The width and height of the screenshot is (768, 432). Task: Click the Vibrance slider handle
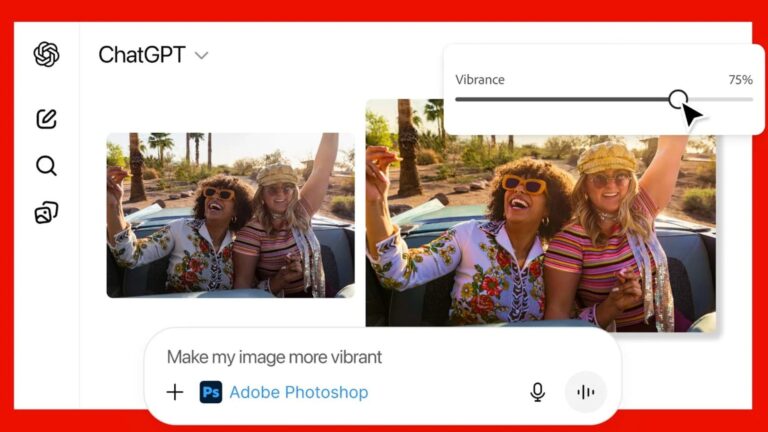click(x=678, y=99)
